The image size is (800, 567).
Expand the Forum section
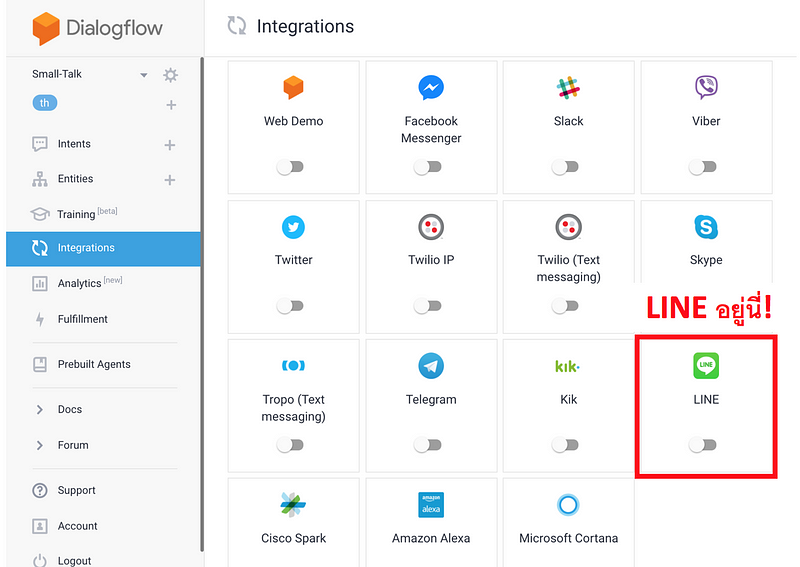tap(73, 445)
